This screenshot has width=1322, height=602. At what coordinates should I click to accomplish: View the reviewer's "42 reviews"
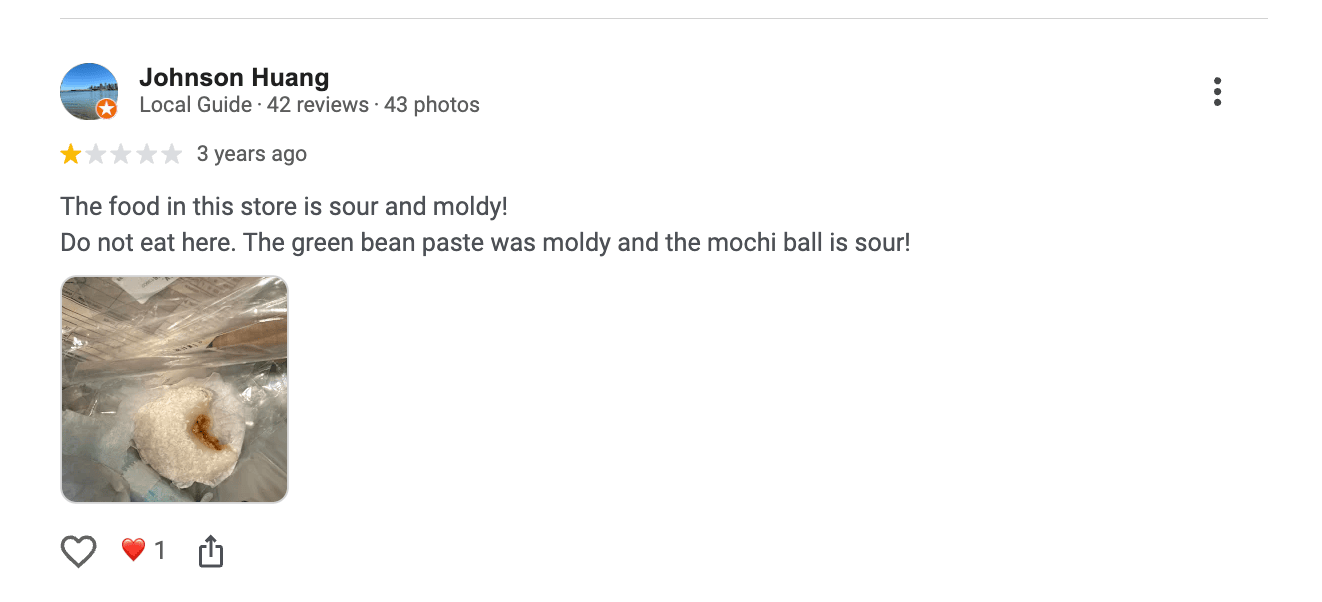pyautogui.click(x=317, y=105)
